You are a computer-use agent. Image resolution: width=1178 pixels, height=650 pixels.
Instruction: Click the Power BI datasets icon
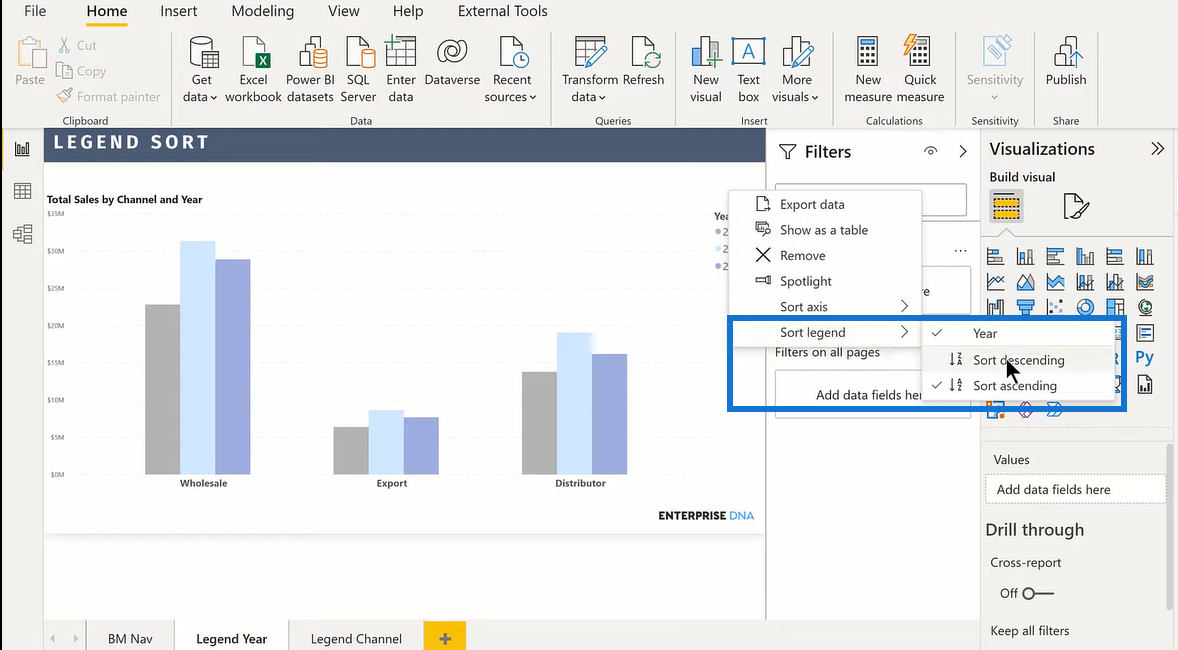tap(311, 53)
